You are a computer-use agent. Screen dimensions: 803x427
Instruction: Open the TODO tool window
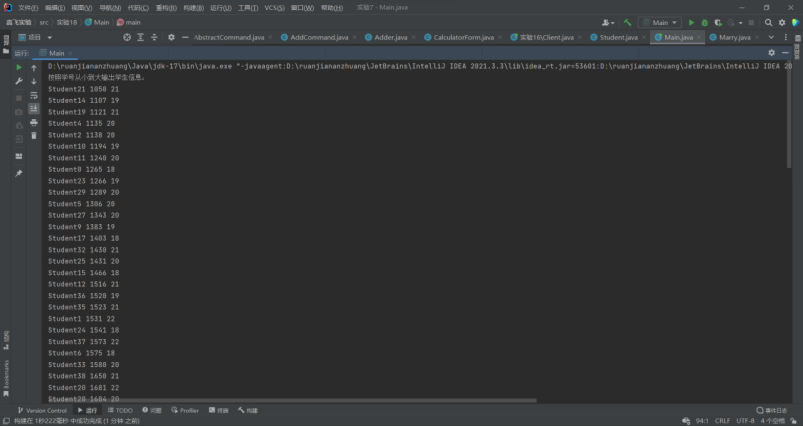[x=120, y=411]
